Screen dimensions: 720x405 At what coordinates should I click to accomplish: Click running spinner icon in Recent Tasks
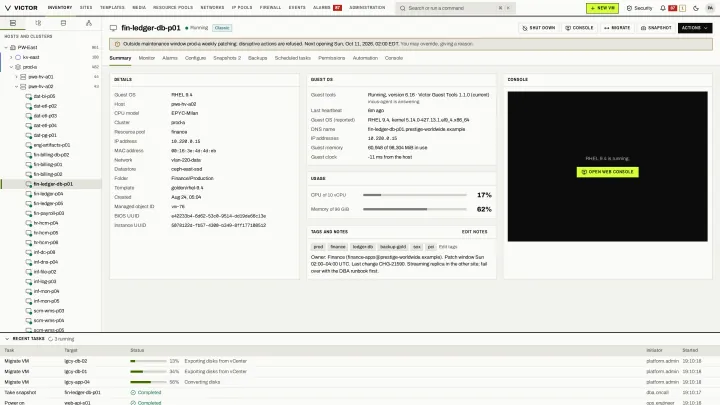pos(51,339)
